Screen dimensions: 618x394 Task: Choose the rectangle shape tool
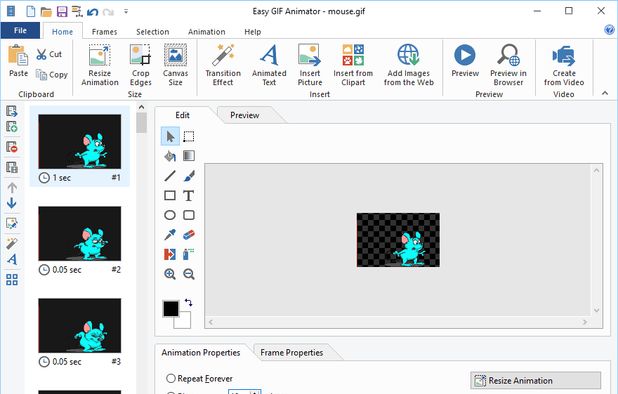coord(170,195)
